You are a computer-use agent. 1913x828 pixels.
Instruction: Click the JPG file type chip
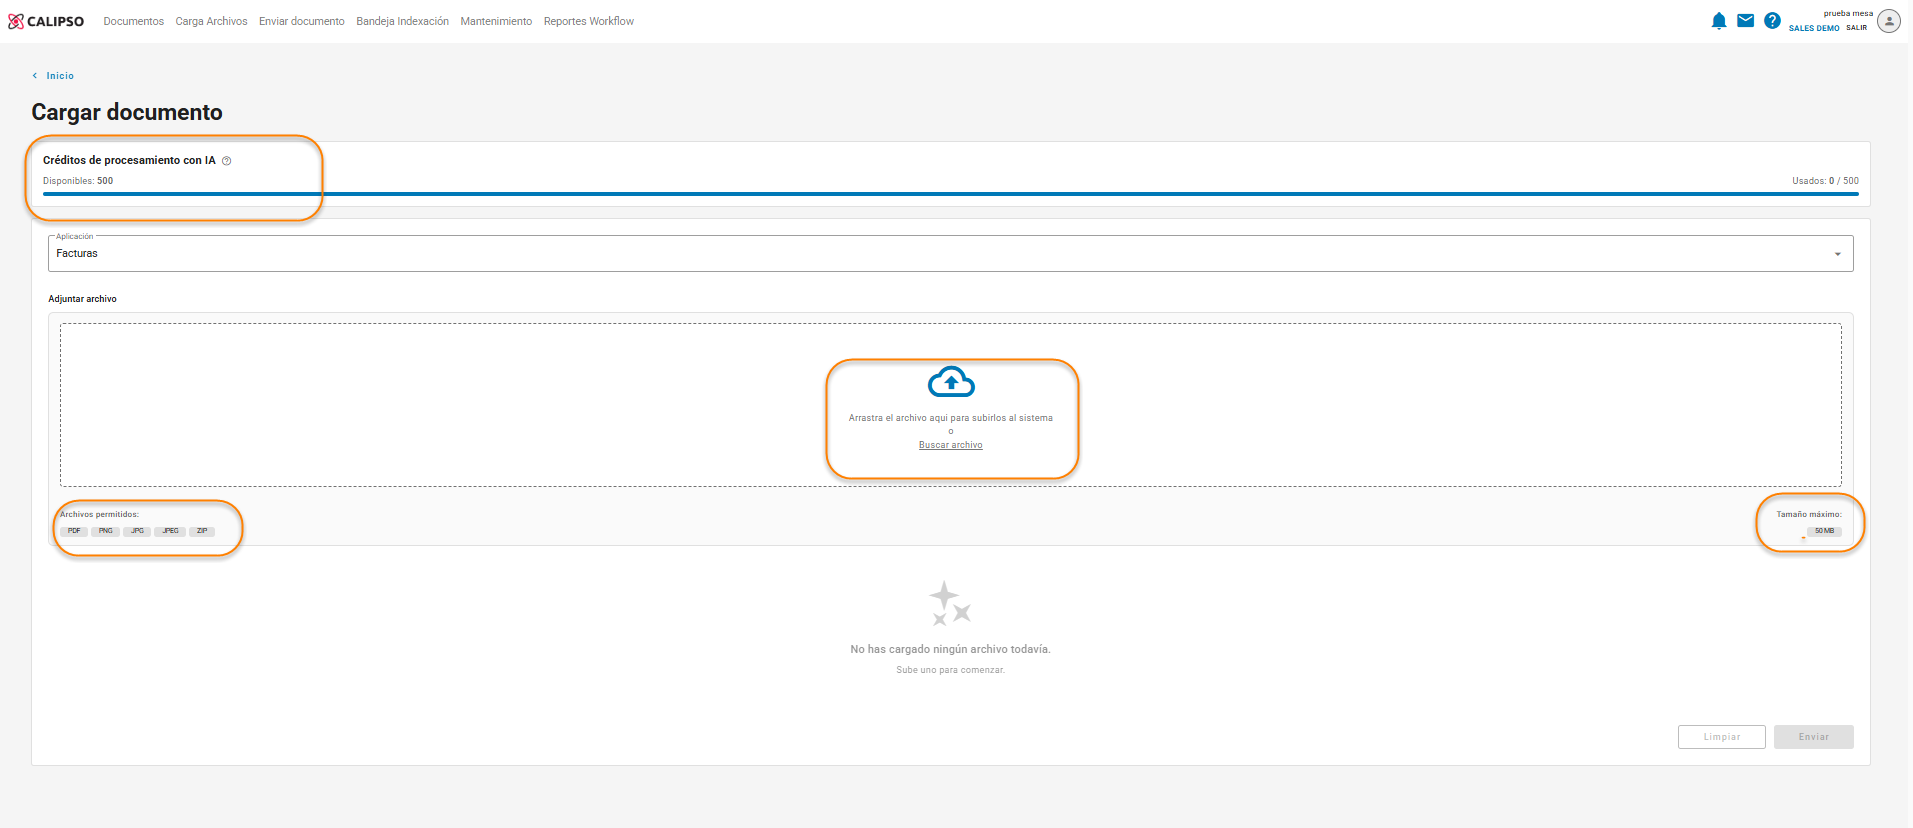click(x=137, y=531)
